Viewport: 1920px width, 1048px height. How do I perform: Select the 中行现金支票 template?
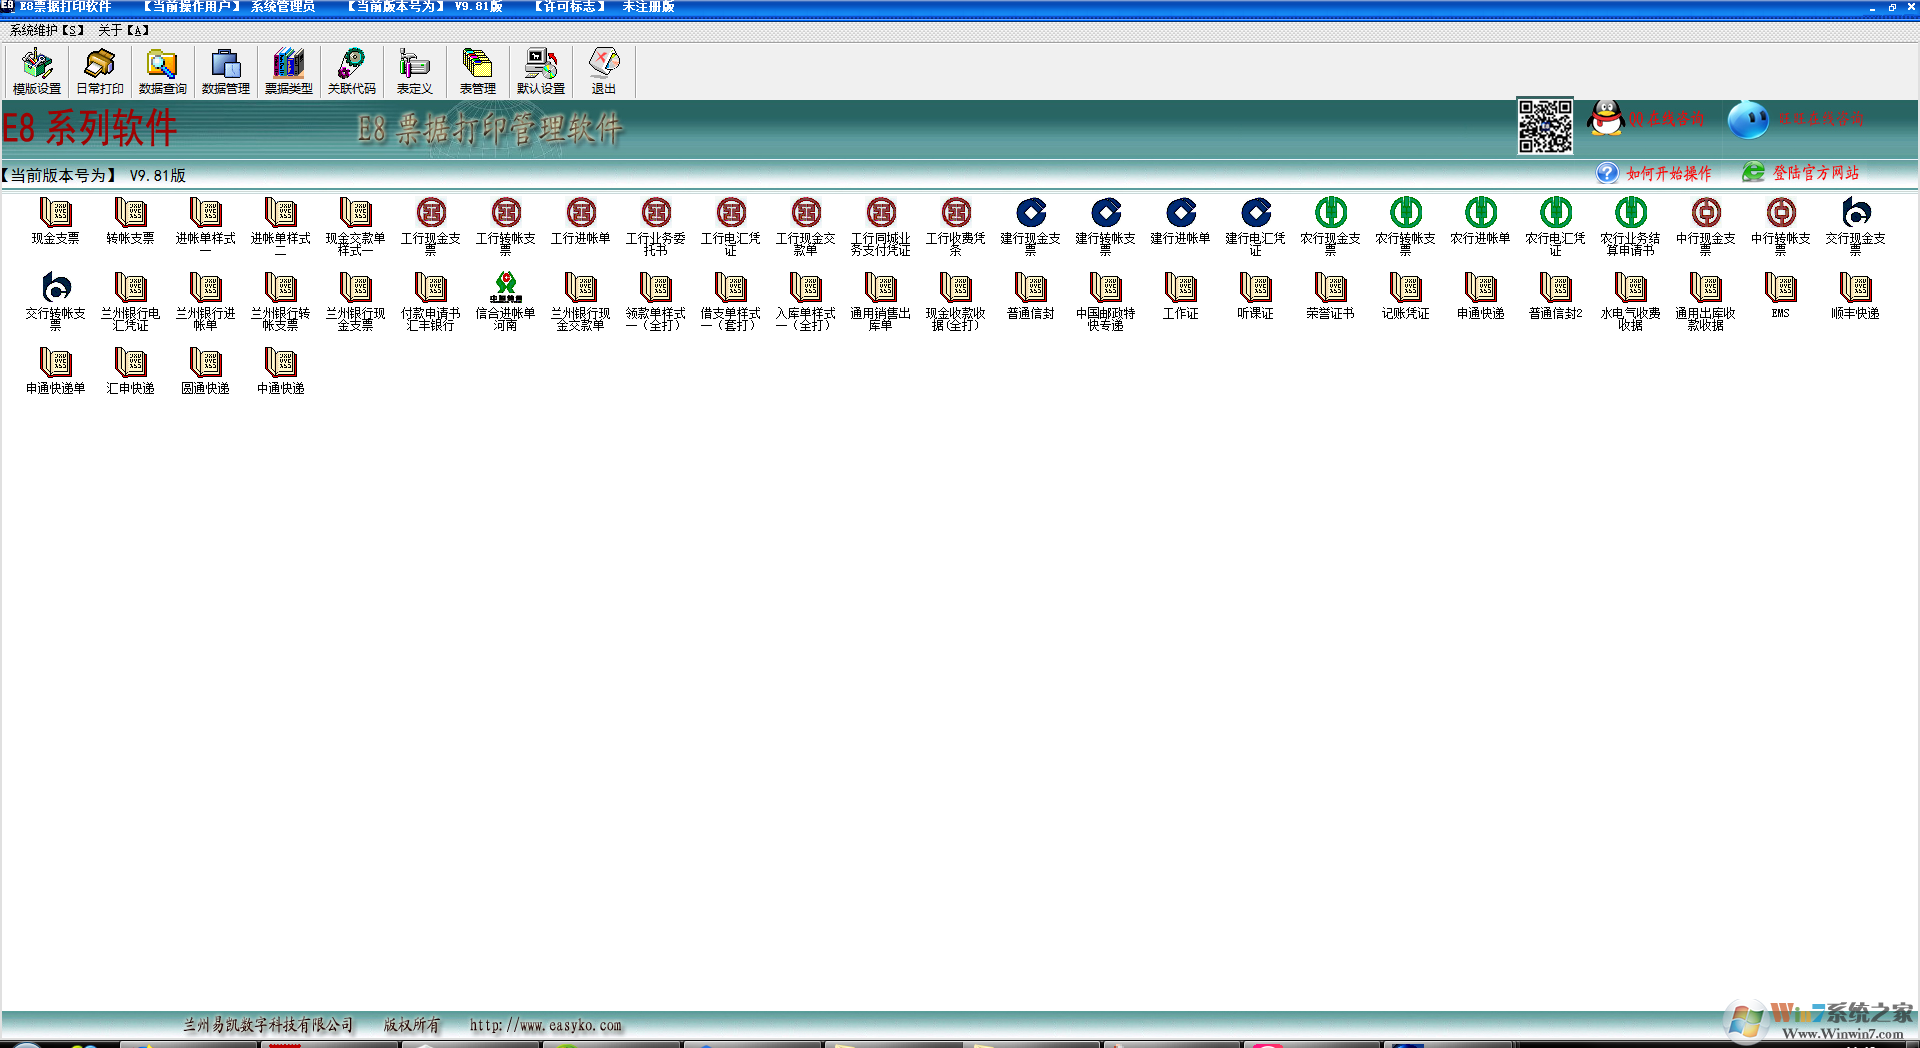tap(1706, 226)
